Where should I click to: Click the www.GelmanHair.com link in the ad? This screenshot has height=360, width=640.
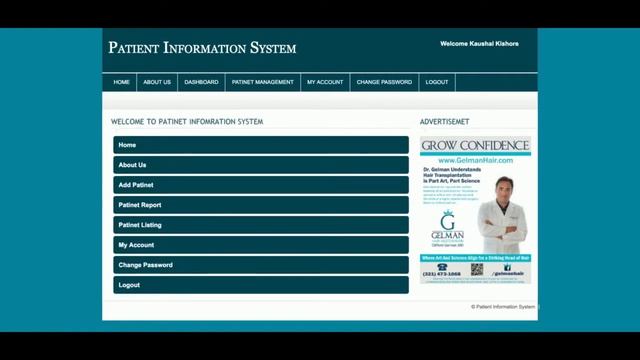pos(476,160)
